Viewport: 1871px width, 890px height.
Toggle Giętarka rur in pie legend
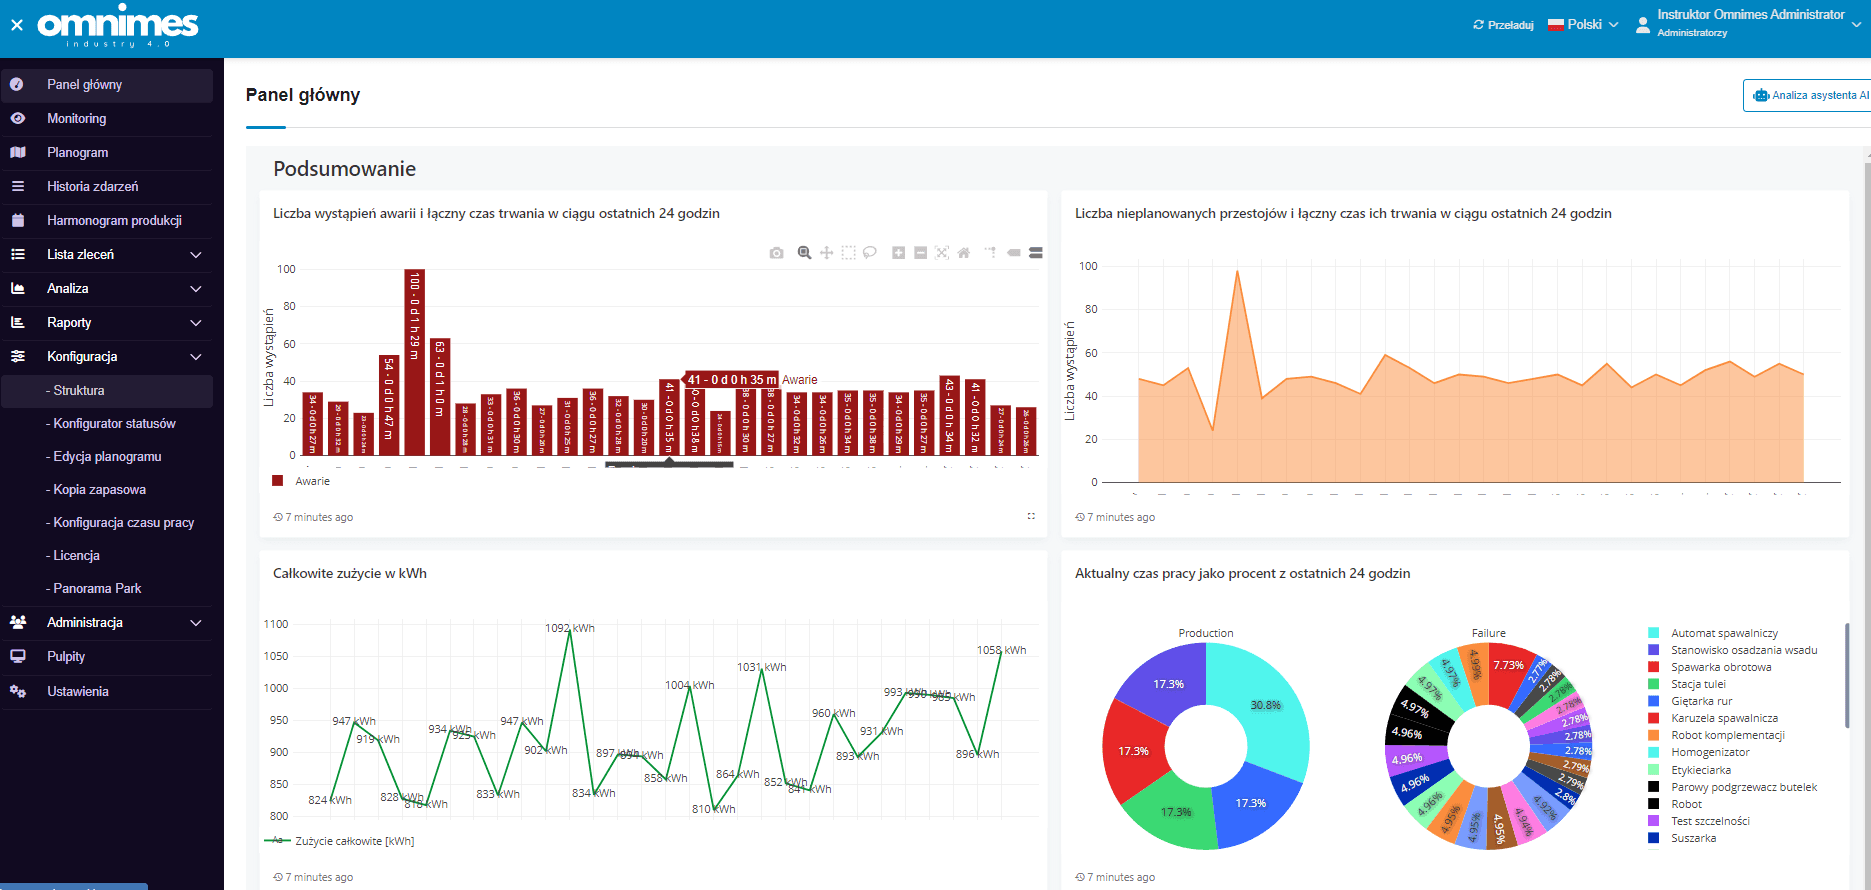click(x=1690, y=701)
